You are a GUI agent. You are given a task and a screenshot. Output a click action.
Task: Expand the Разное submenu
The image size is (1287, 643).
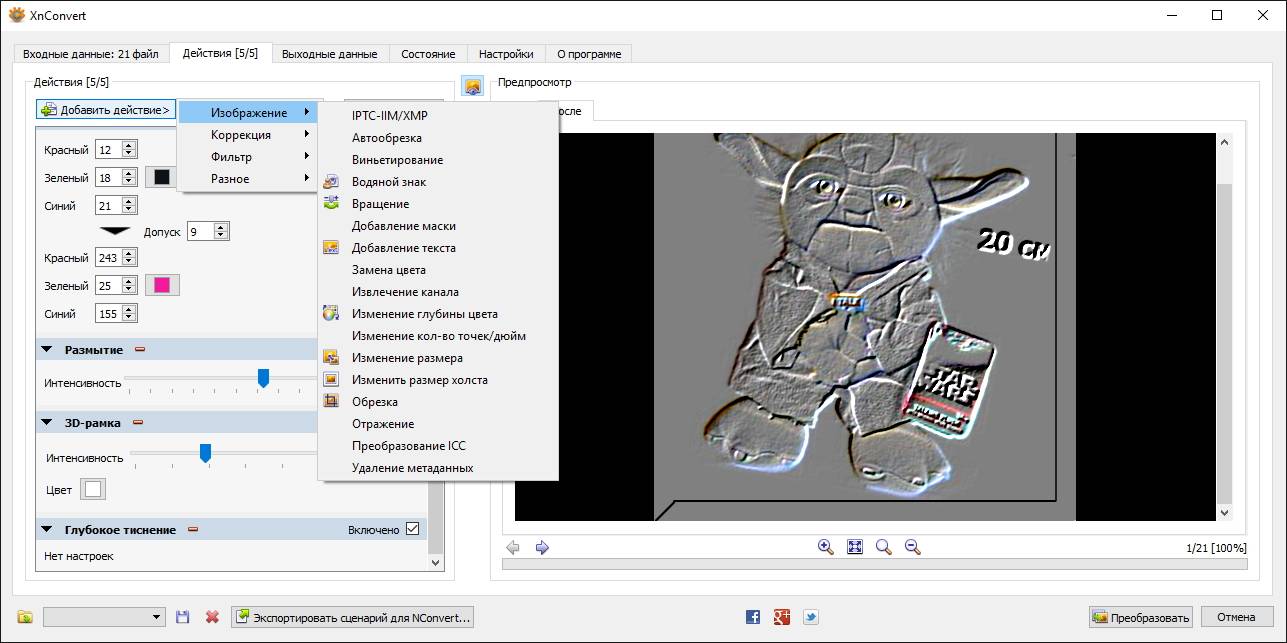pyautogui.click(x=248, y=179)
